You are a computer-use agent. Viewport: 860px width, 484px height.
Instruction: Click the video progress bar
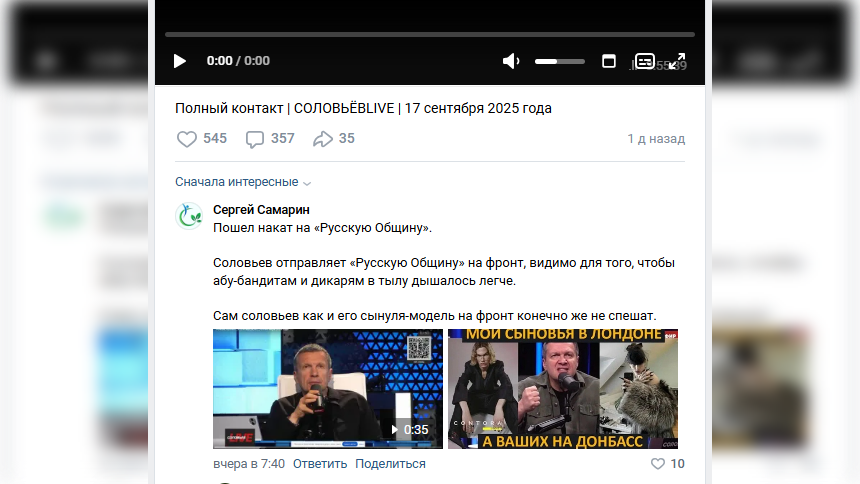tap(430, 35)
